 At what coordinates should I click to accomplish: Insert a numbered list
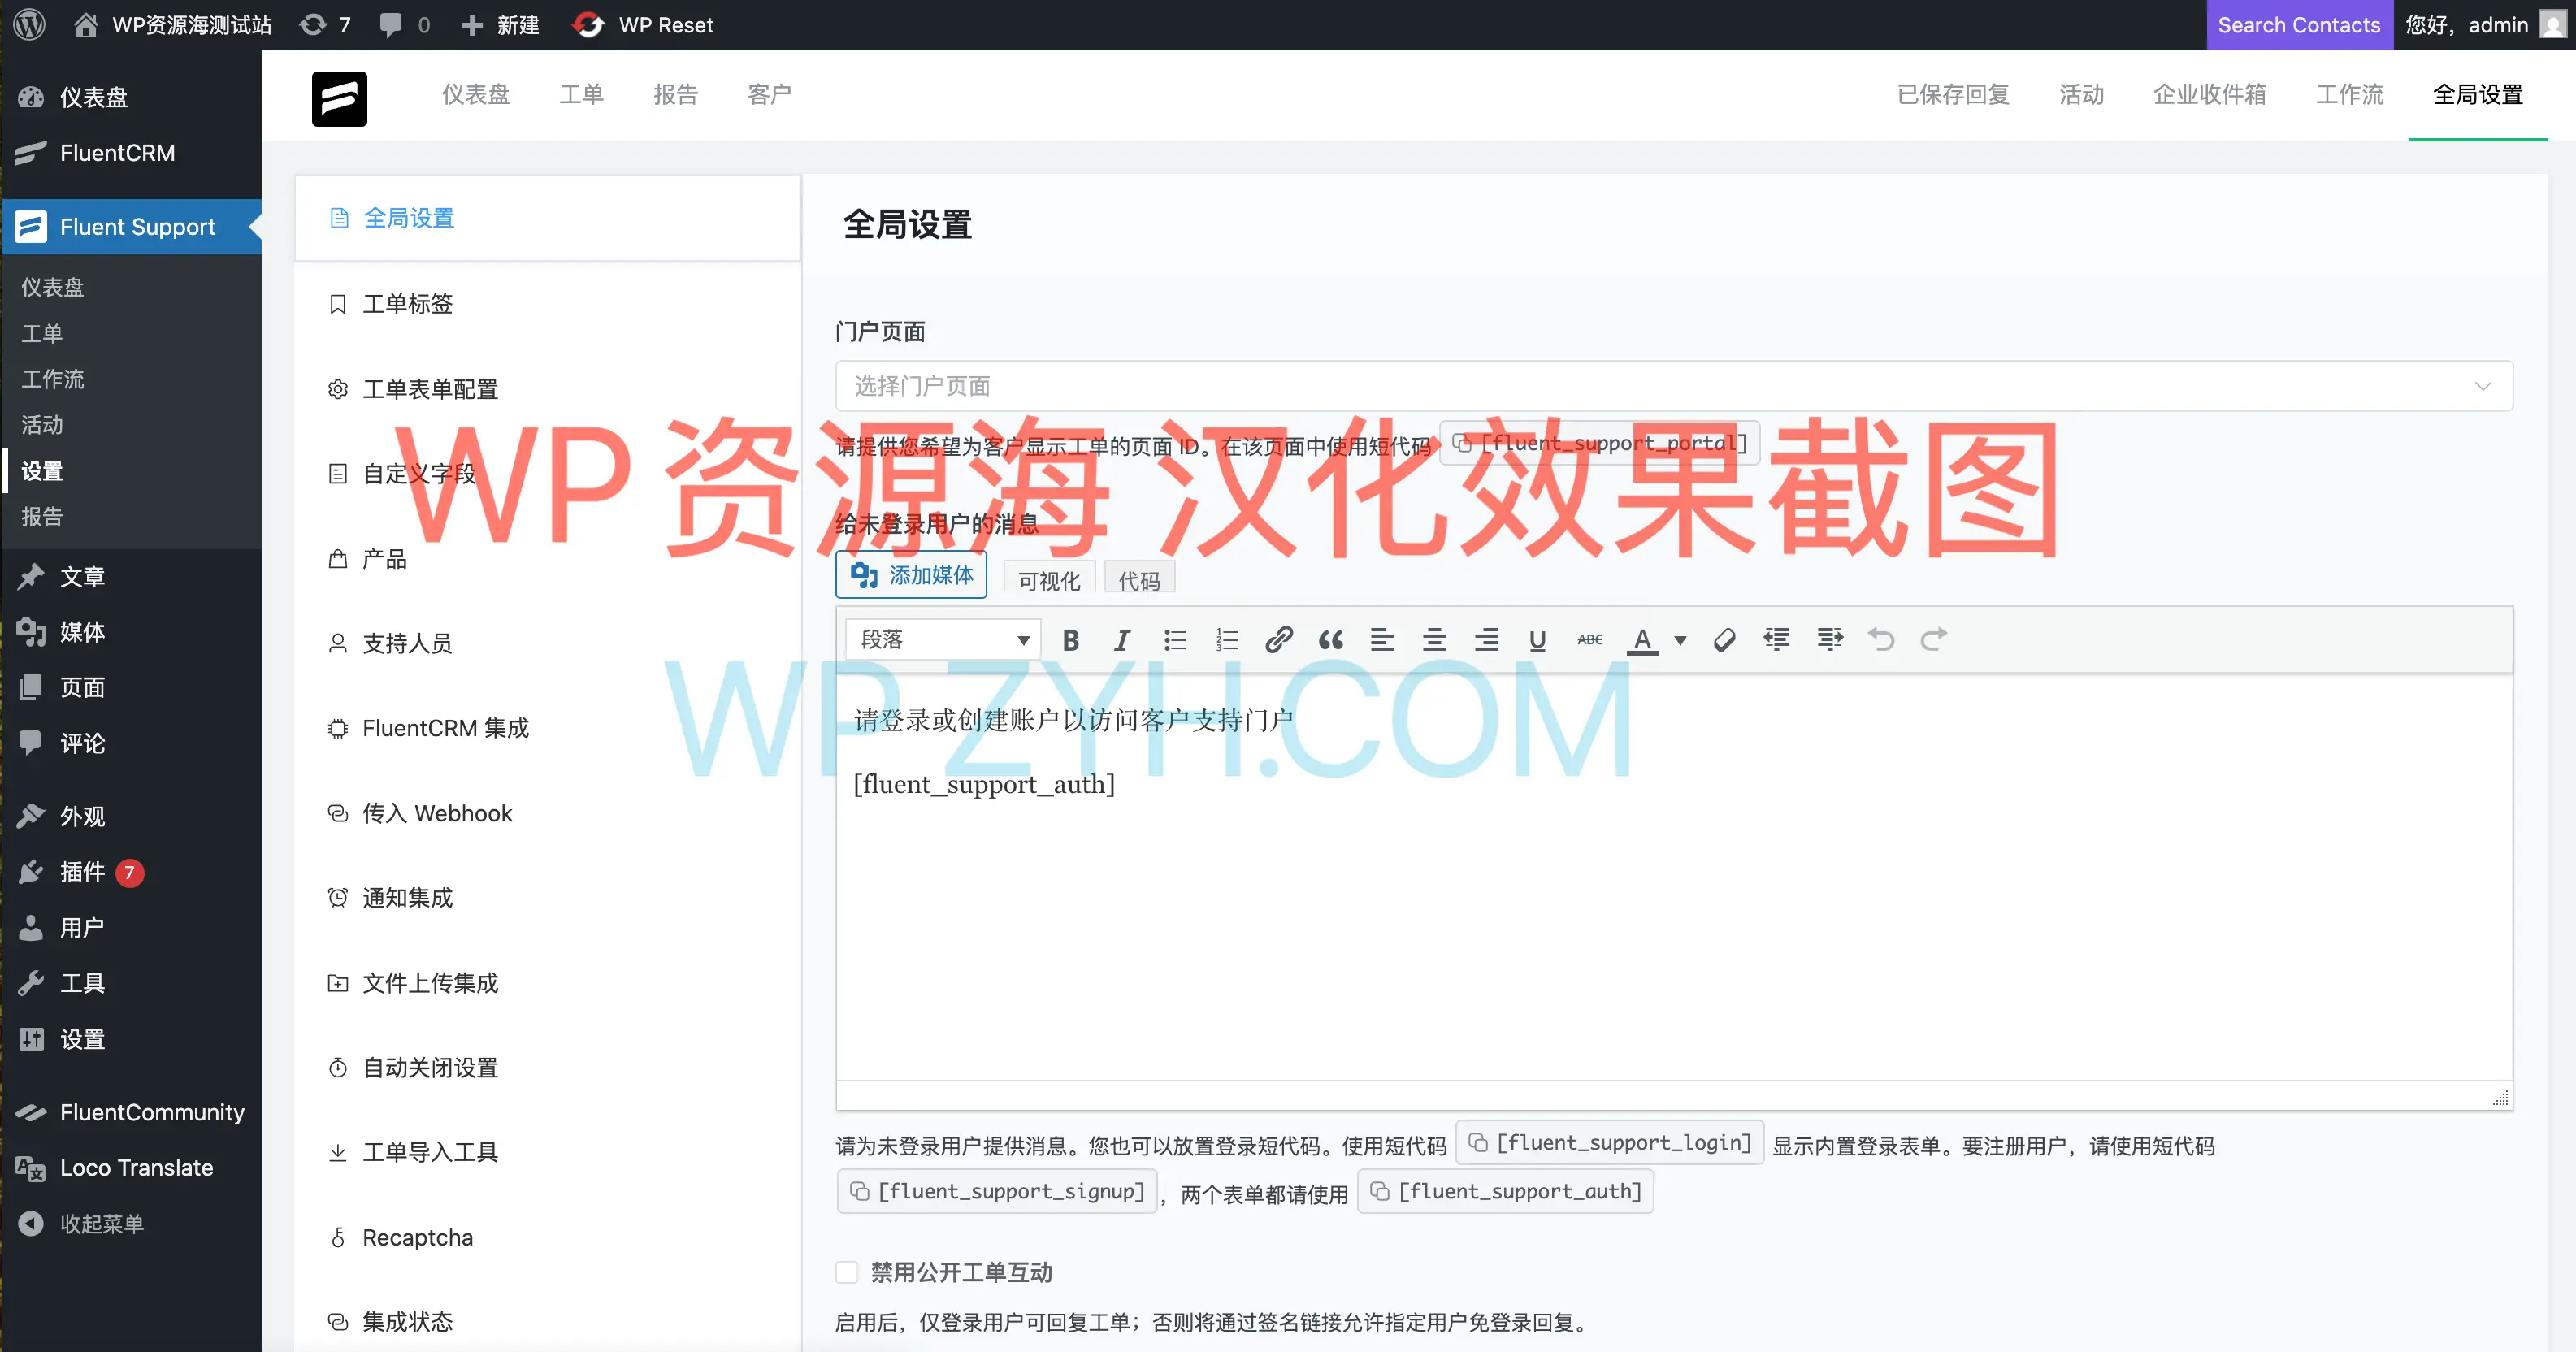[1227, 640]
